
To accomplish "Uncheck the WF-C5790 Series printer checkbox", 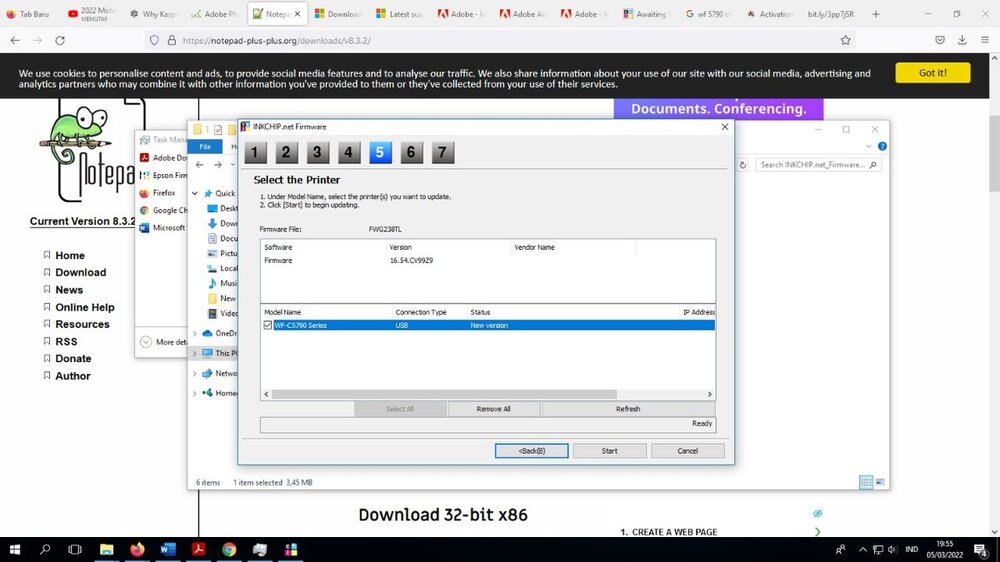I will (267, 325).
